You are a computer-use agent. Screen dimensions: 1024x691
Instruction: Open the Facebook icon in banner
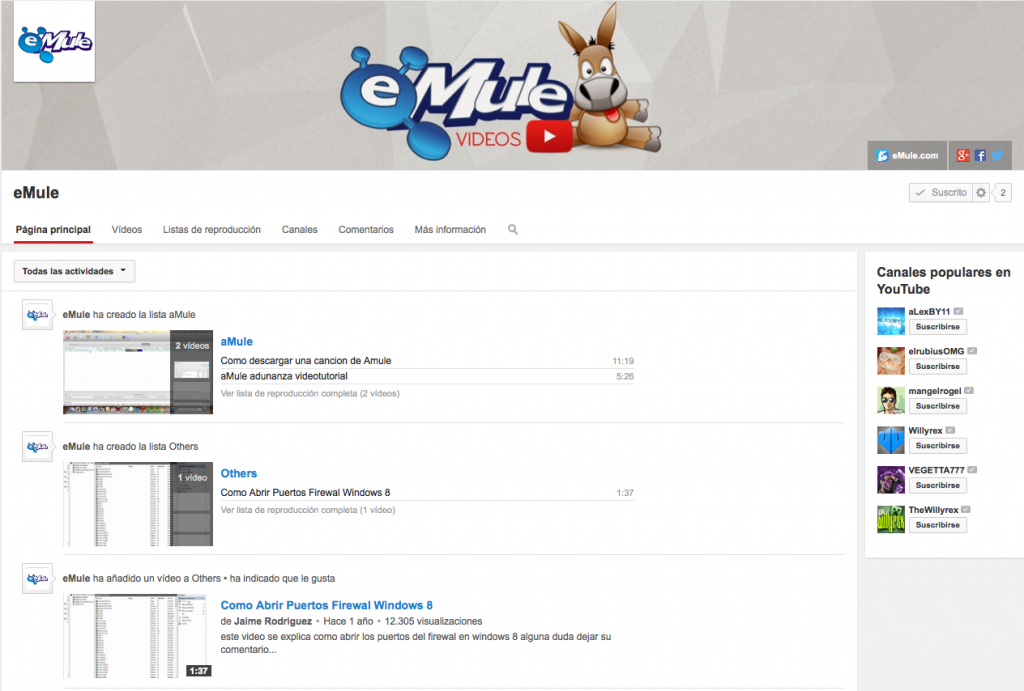coord(980,155)
